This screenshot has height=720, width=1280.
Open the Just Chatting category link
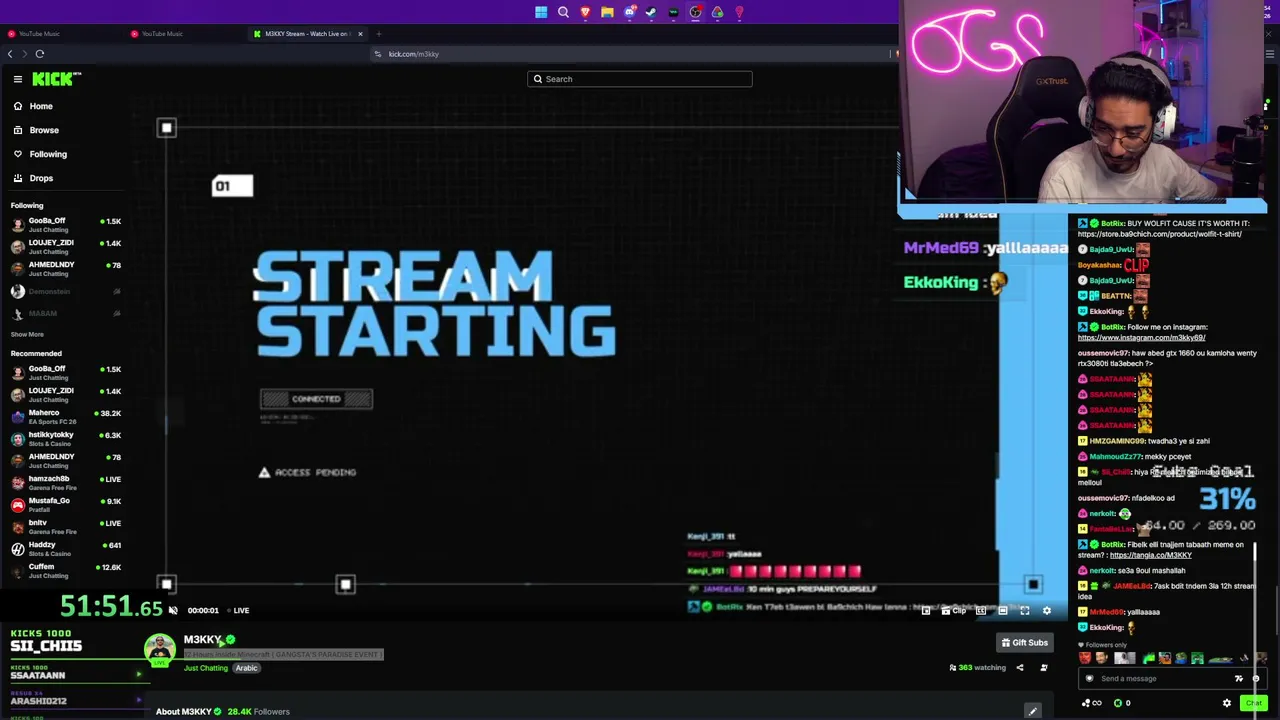(x=206, y=668)
